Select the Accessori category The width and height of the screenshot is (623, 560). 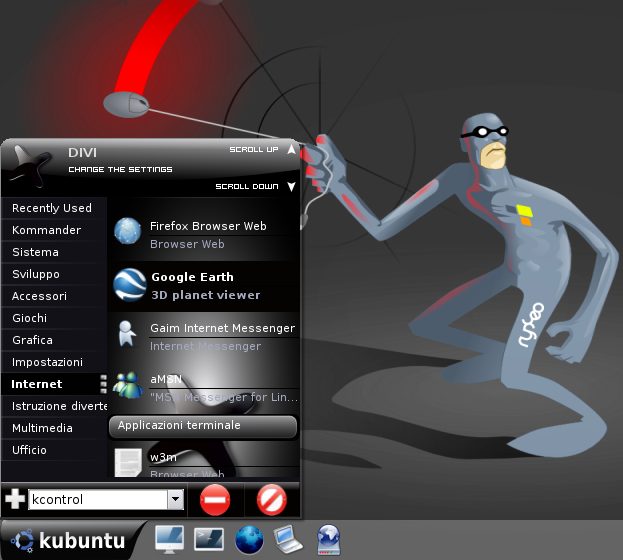54,296
